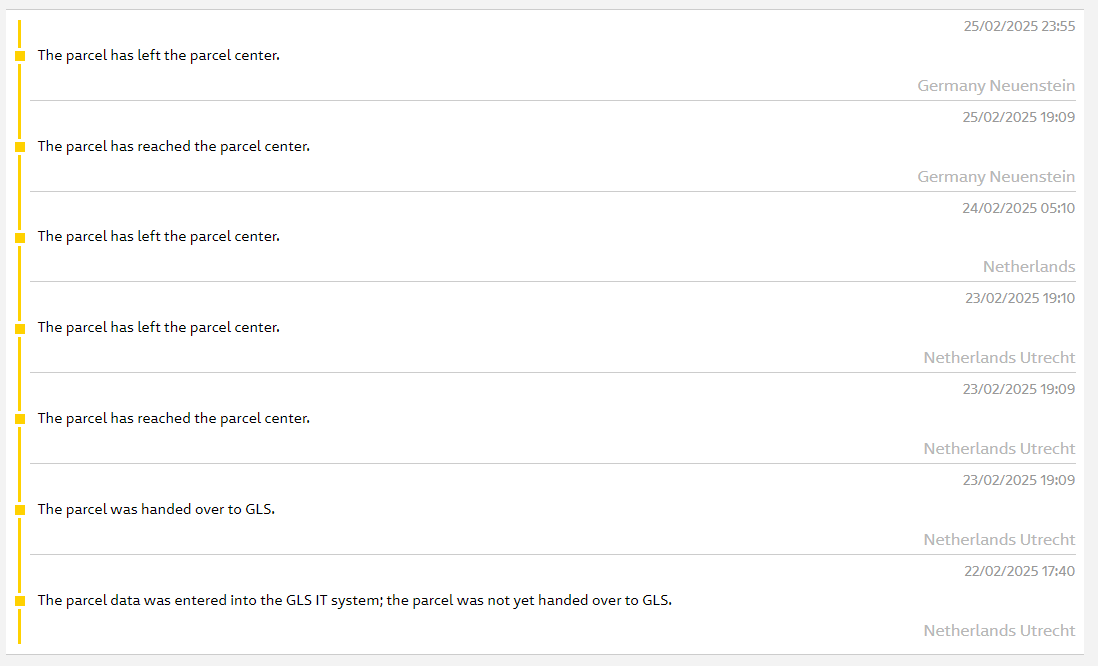
Task: Click the top Germany Neuenstein location label
Action: pyautogui.click(x=996, y=85)
